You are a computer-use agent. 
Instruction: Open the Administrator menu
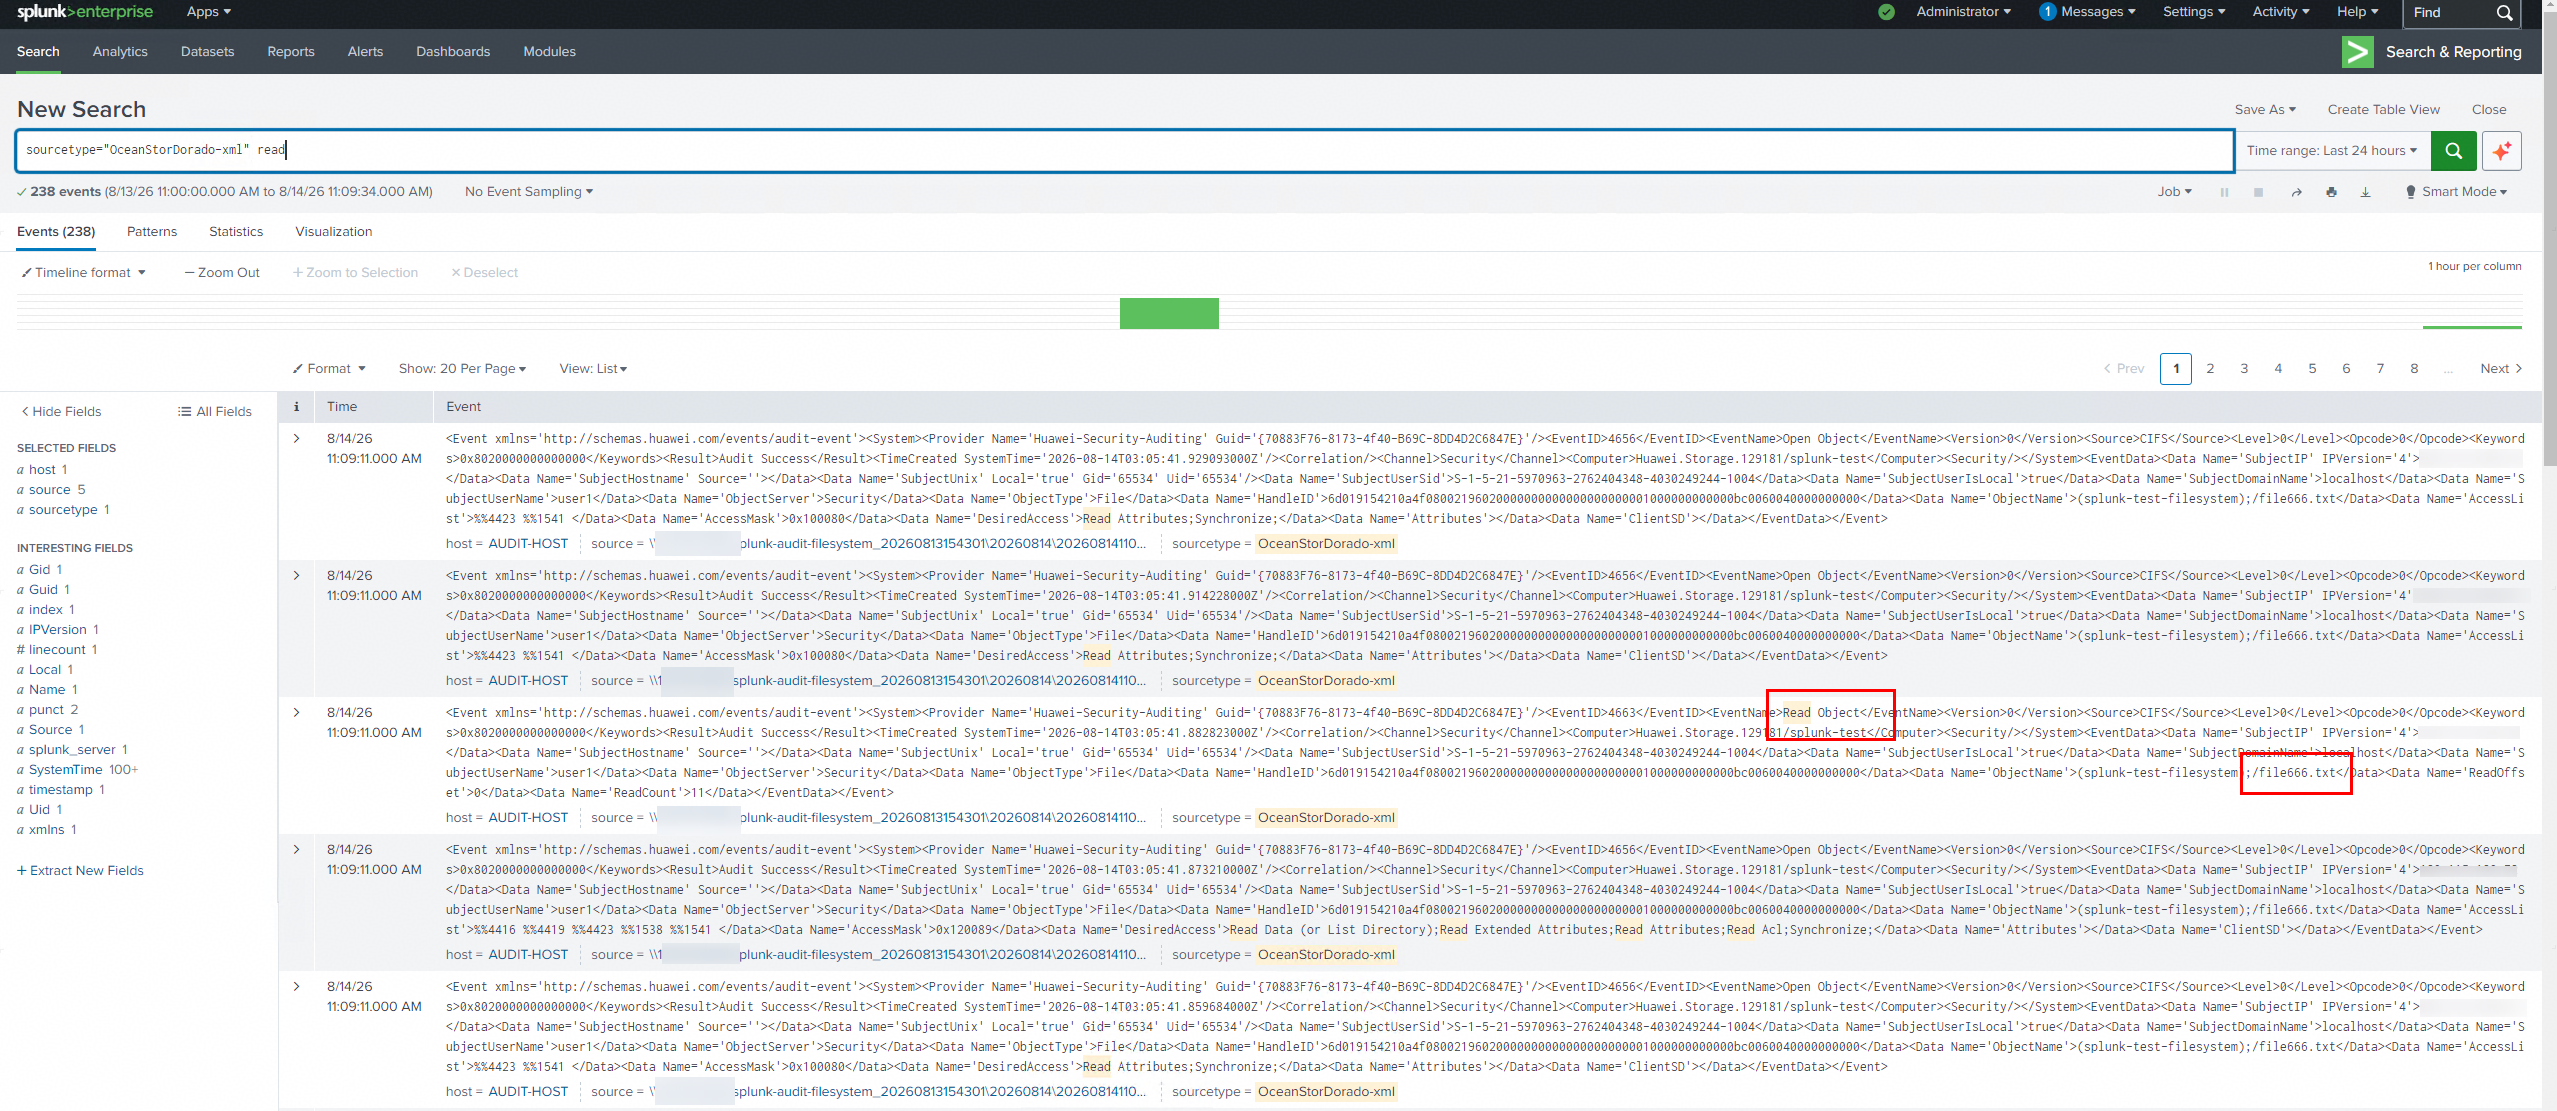tap(1963, 12)
